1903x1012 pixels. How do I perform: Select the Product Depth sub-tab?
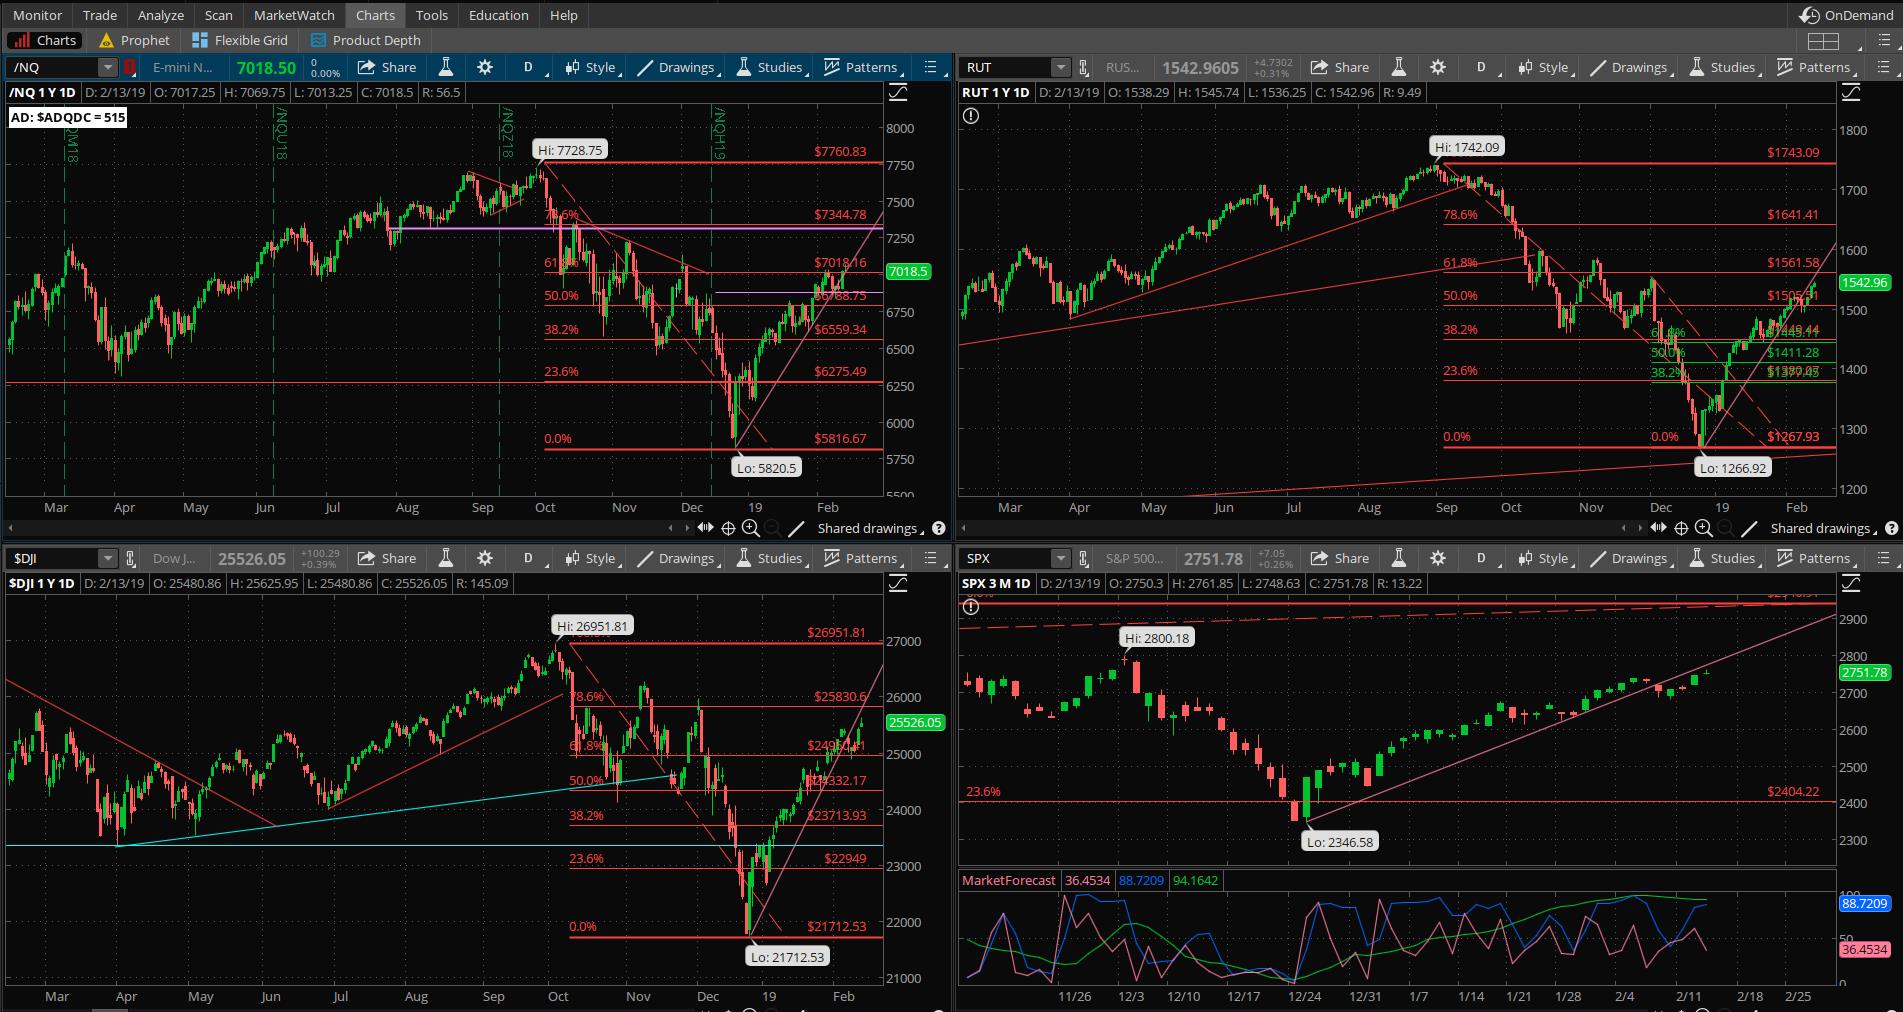(366, 40)
